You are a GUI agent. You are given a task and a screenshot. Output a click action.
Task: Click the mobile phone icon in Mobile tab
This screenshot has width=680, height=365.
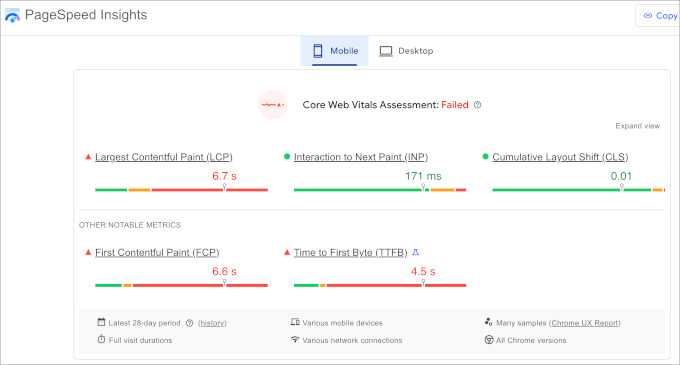(318, 51)
